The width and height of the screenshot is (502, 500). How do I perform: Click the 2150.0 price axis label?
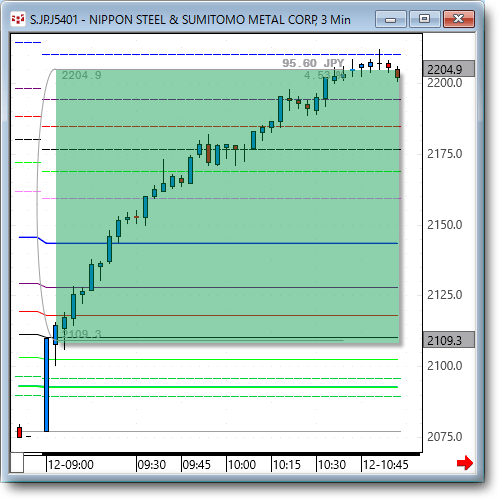(445, 225)
